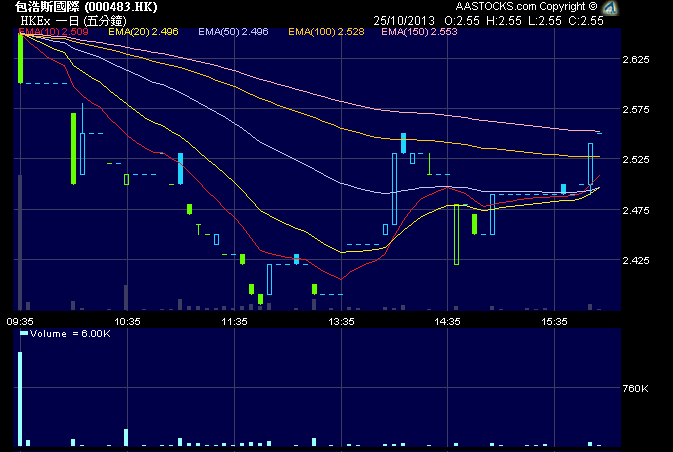This screenshot has width=673, height=452.
Task: Click the close value C:2.55
Action: coord(586,21)
